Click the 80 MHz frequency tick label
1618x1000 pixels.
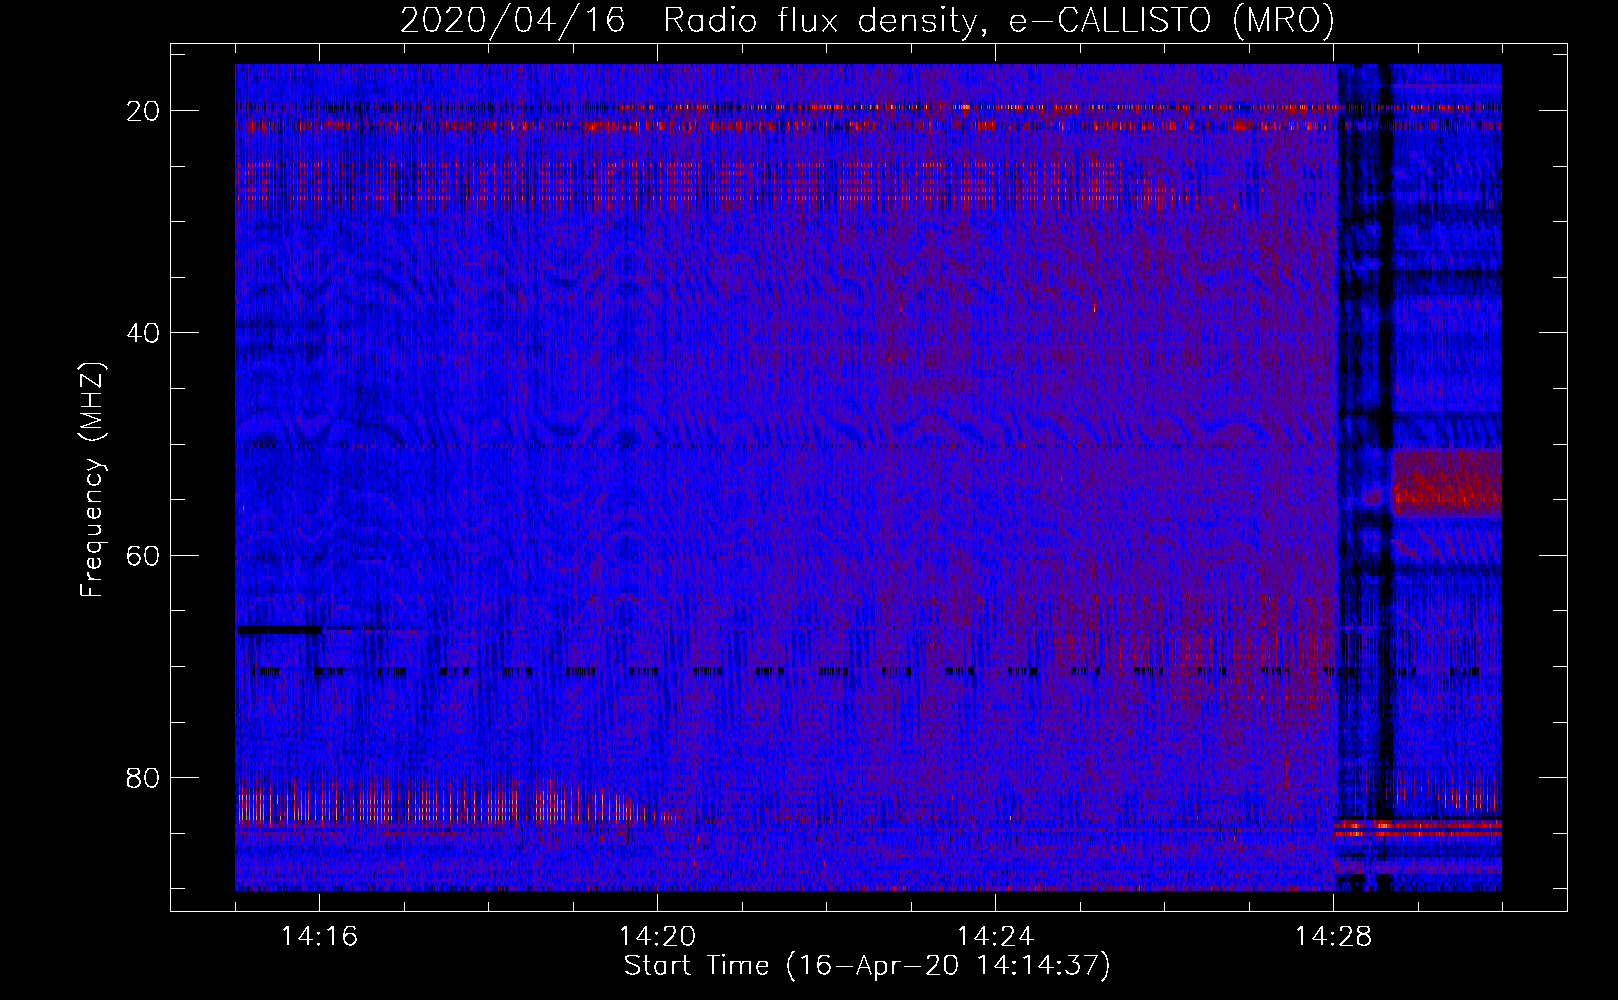143,778
